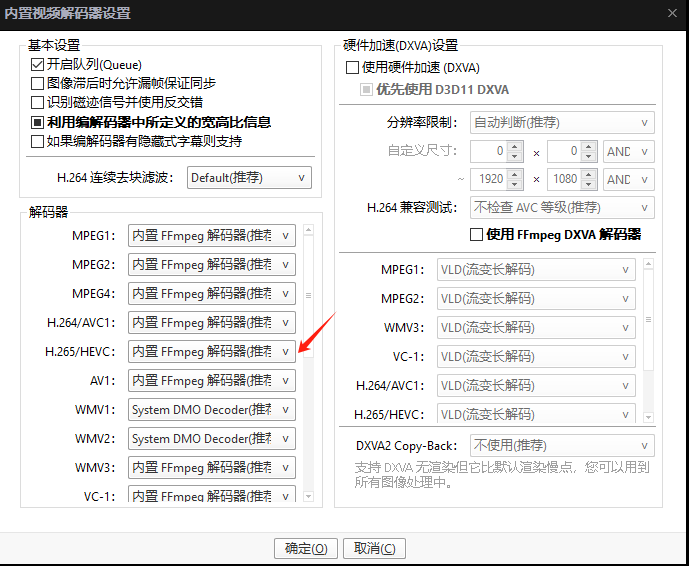The height and width of the screenshot is (566, 689).
Task: Click the 自定义尺寸 height field showing 0
Action: pos(564,152)
